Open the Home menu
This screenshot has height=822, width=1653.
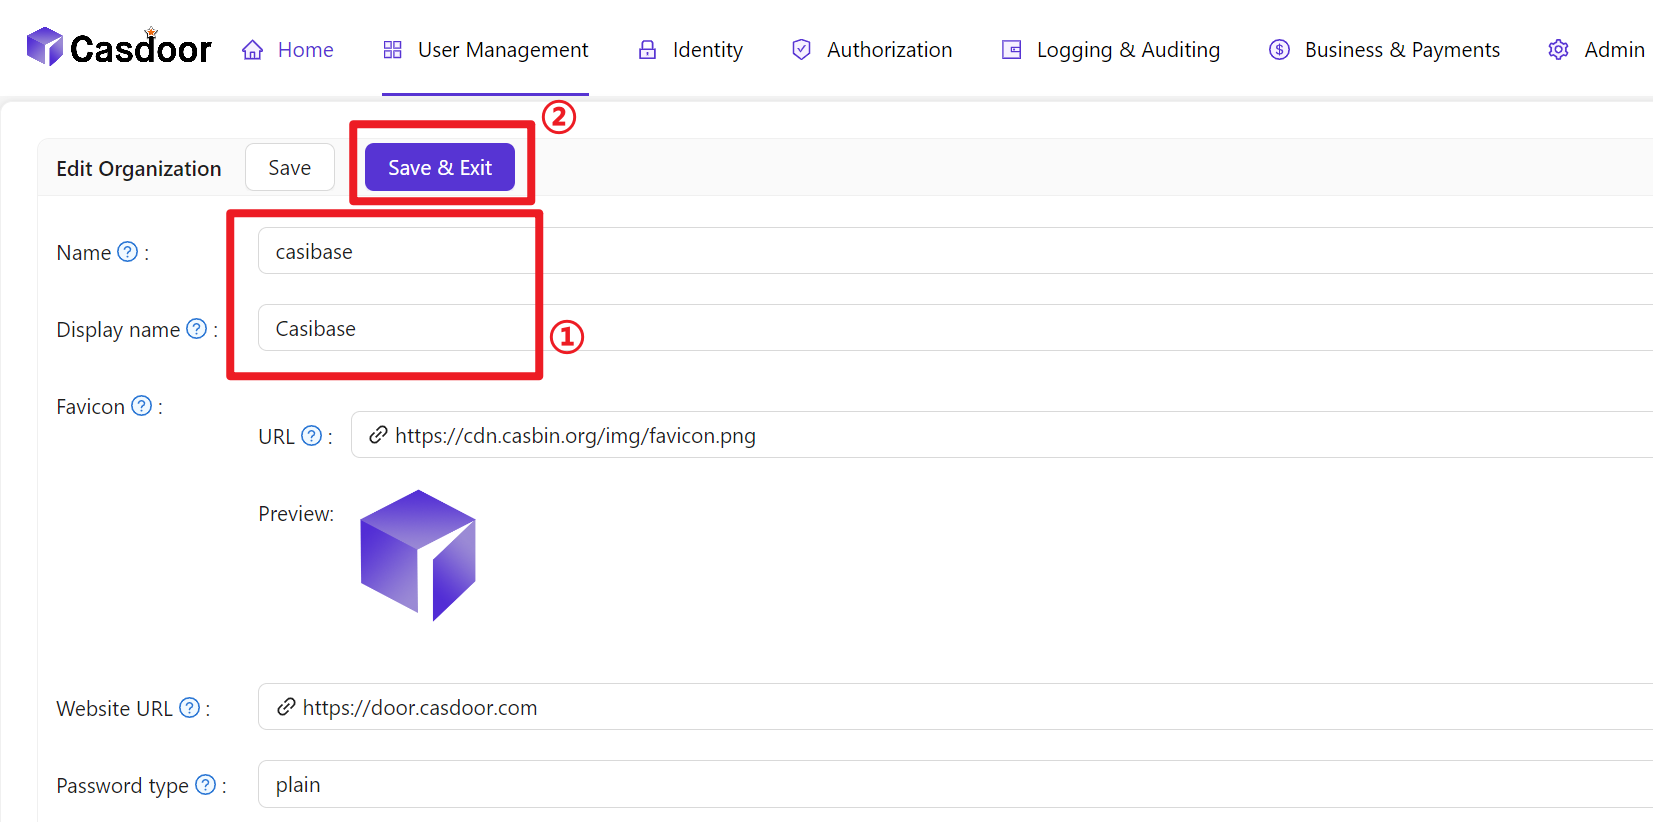tap(288, 50)
